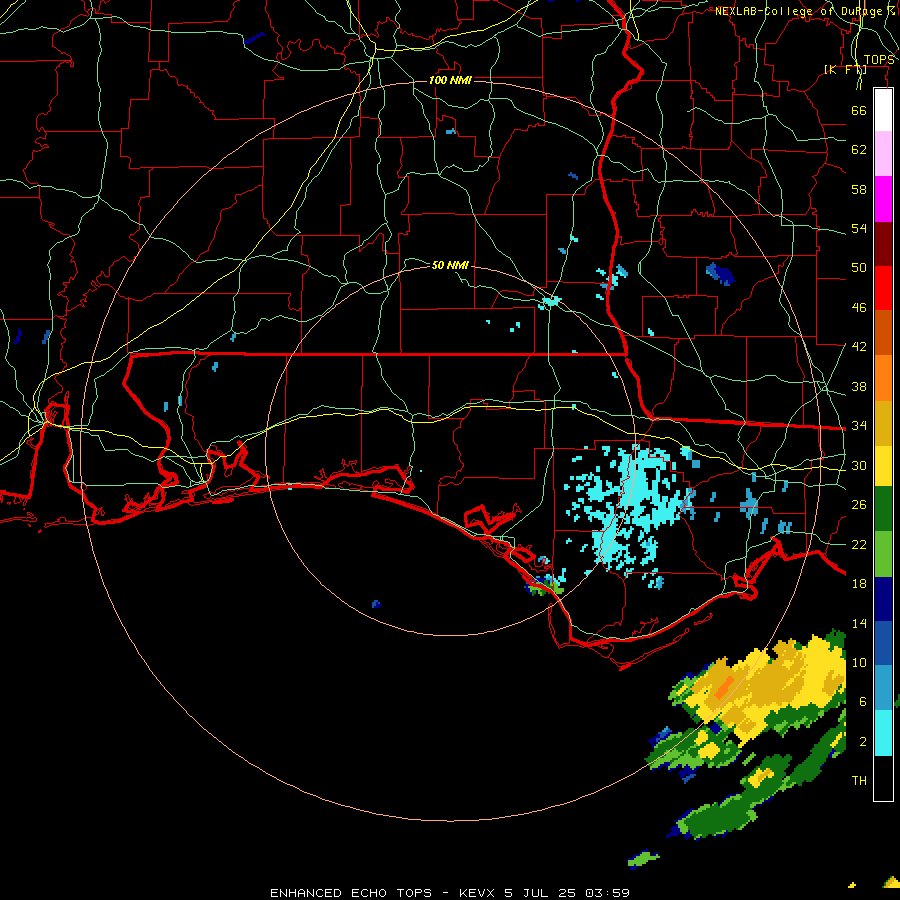Click the gold legend swatch

[x=883, y=423]
